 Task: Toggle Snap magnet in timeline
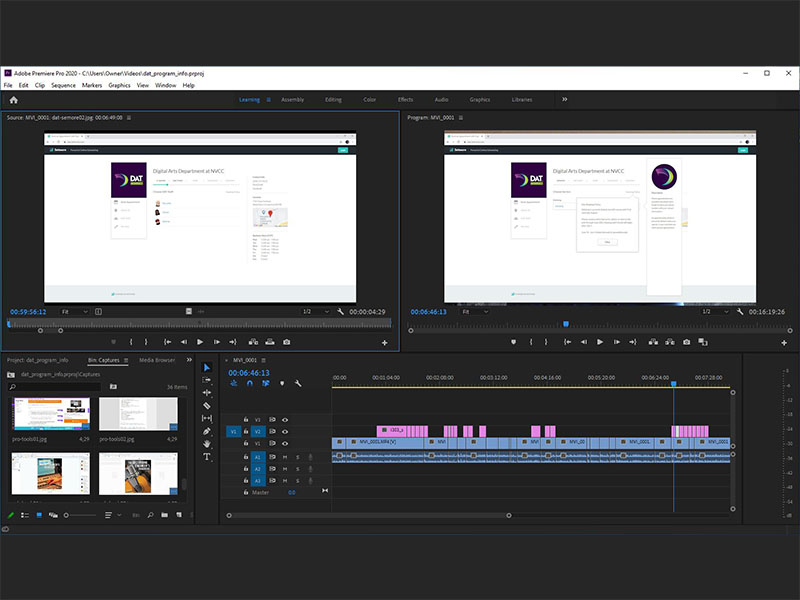pos(249,383)
